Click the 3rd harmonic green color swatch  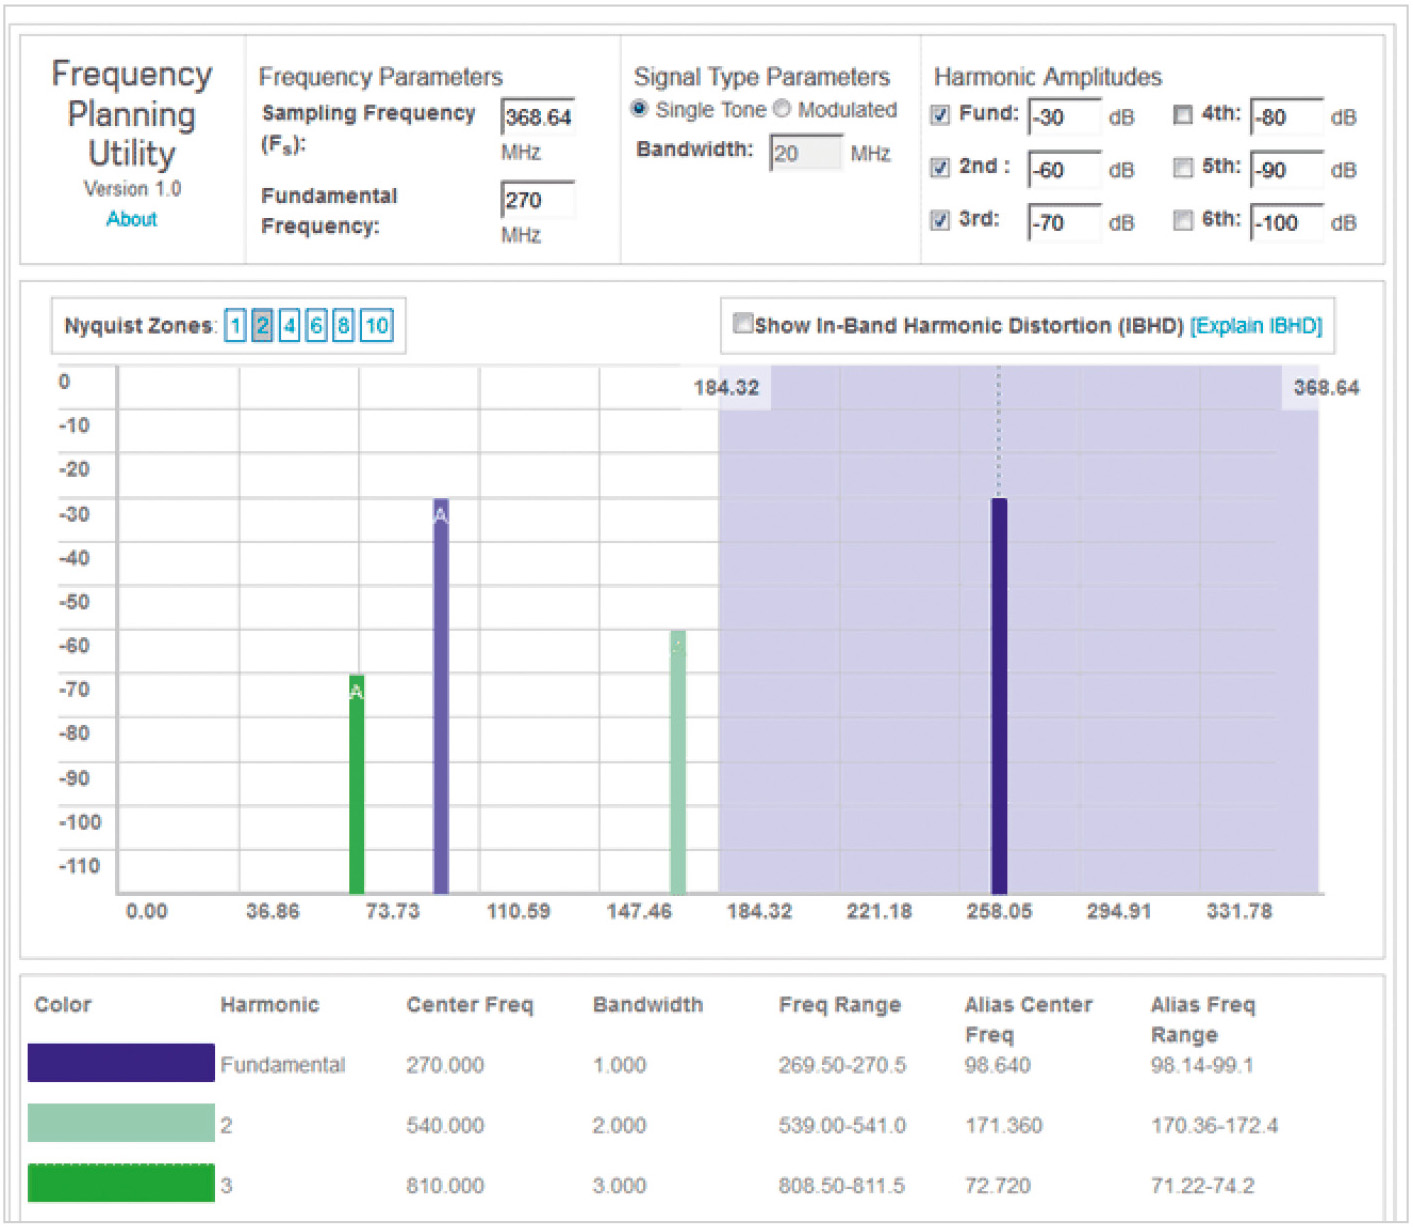point(121,1183)
